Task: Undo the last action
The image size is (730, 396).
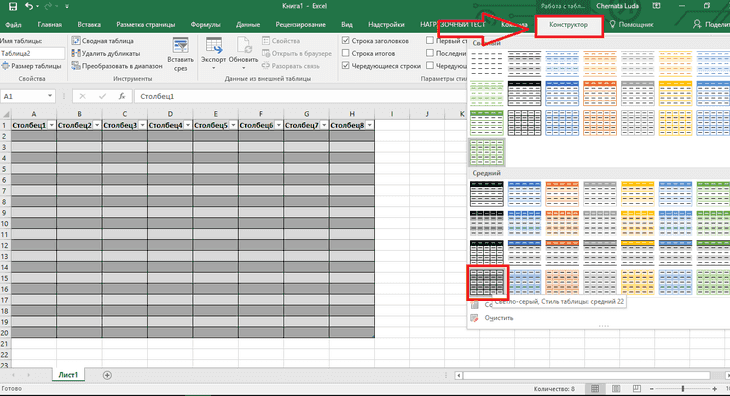Action: (x=29, y=6)
